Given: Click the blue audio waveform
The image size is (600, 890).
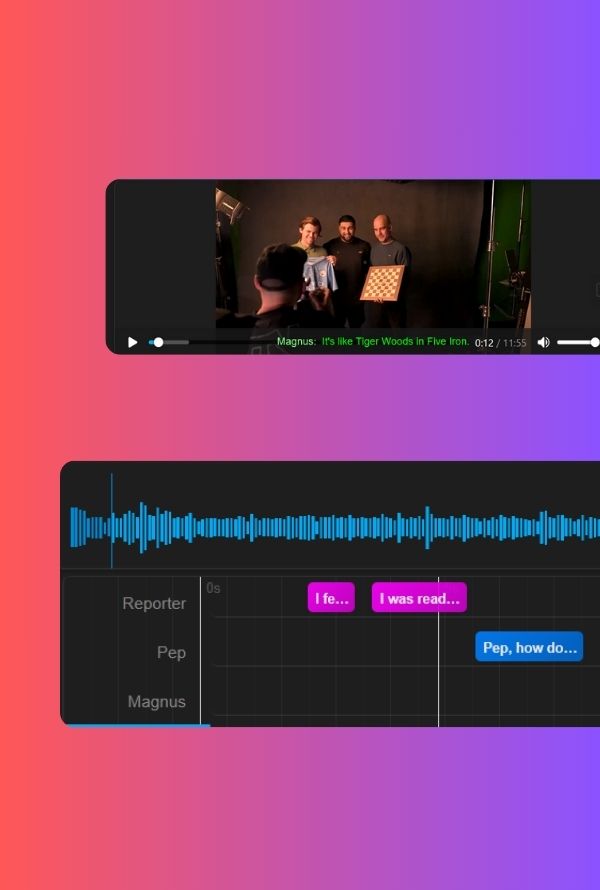Looking at the screenshot, I should click(350, 527).
